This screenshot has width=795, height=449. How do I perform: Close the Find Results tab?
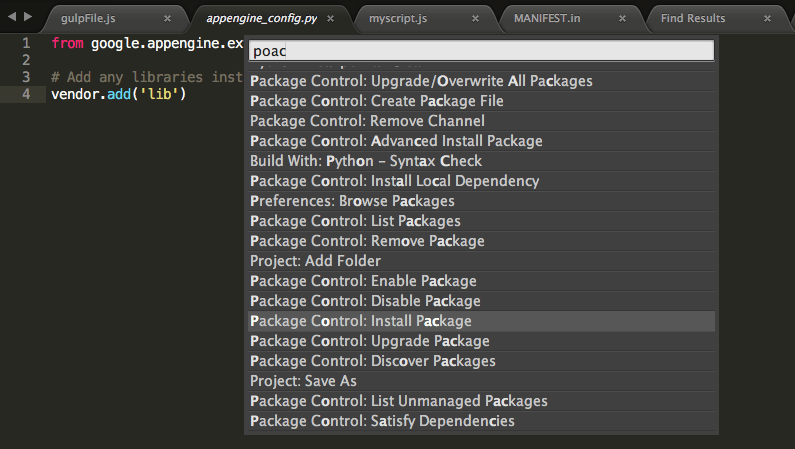(x=768, y=19)
